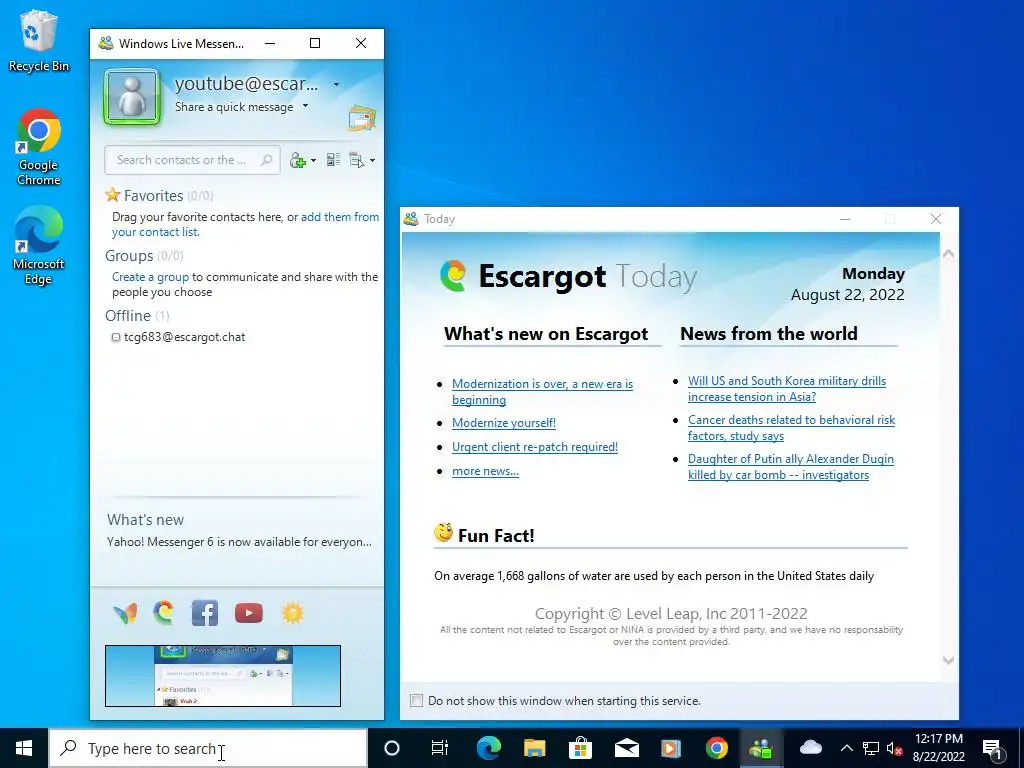Expand the Share a quick message arrow
The image size is (1024, 768).
[305, 106]
